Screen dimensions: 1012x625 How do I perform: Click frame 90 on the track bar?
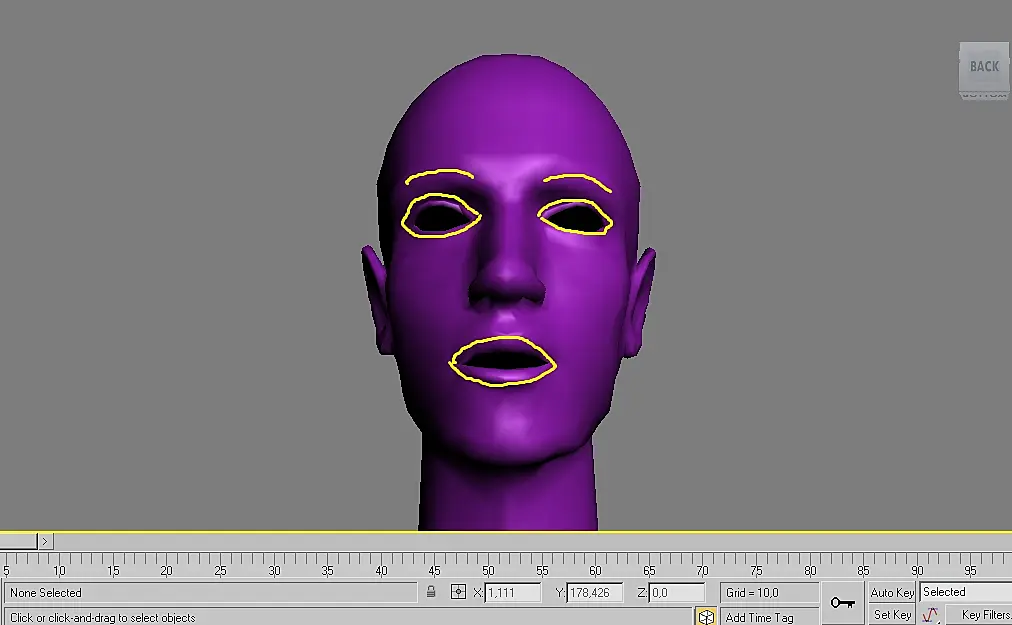tap(916, 570)
